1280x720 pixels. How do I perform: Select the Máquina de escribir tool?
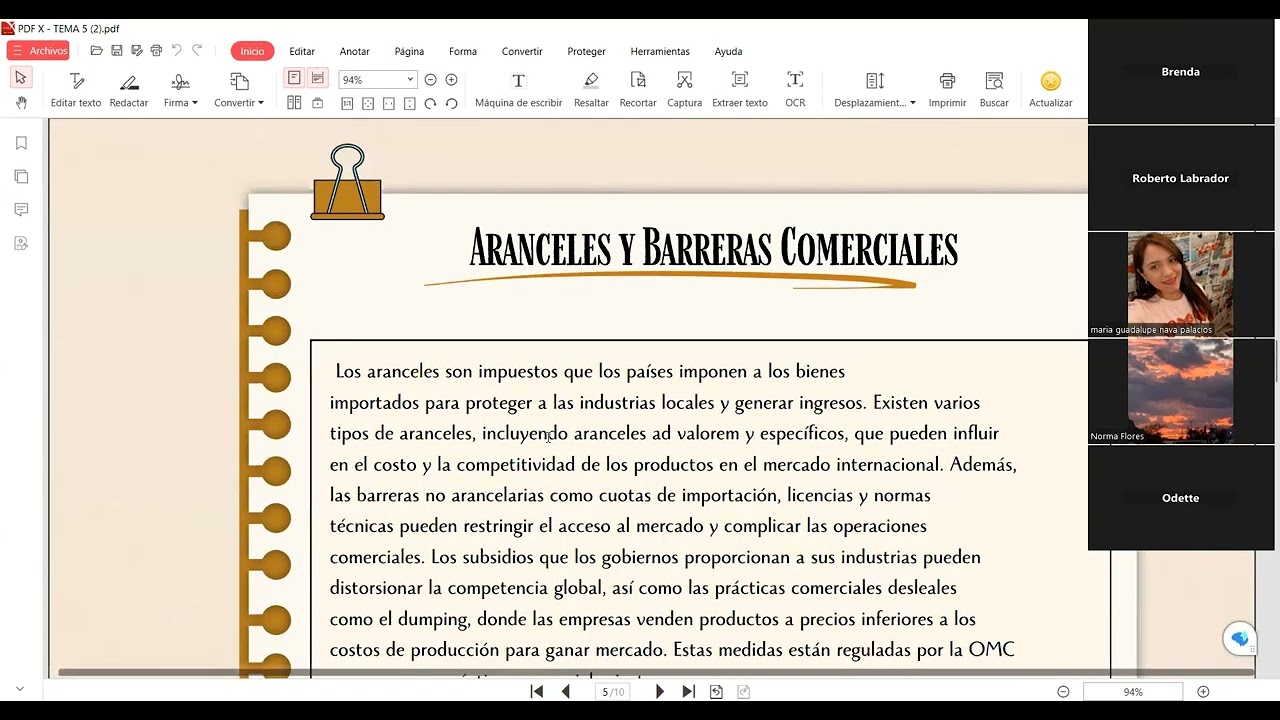tap(518, 89)
